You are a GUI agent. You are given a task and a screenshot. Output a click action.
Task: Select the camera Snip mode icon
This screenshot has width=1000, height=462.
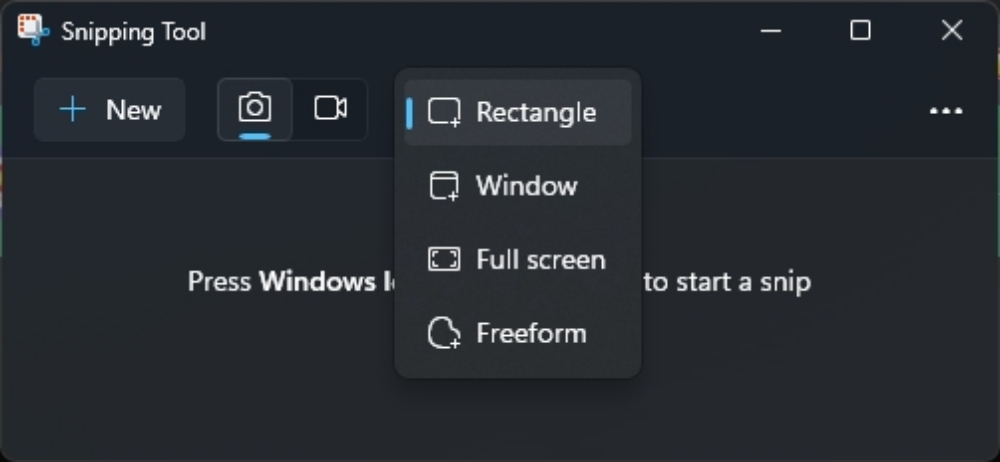tap(255, 108)
